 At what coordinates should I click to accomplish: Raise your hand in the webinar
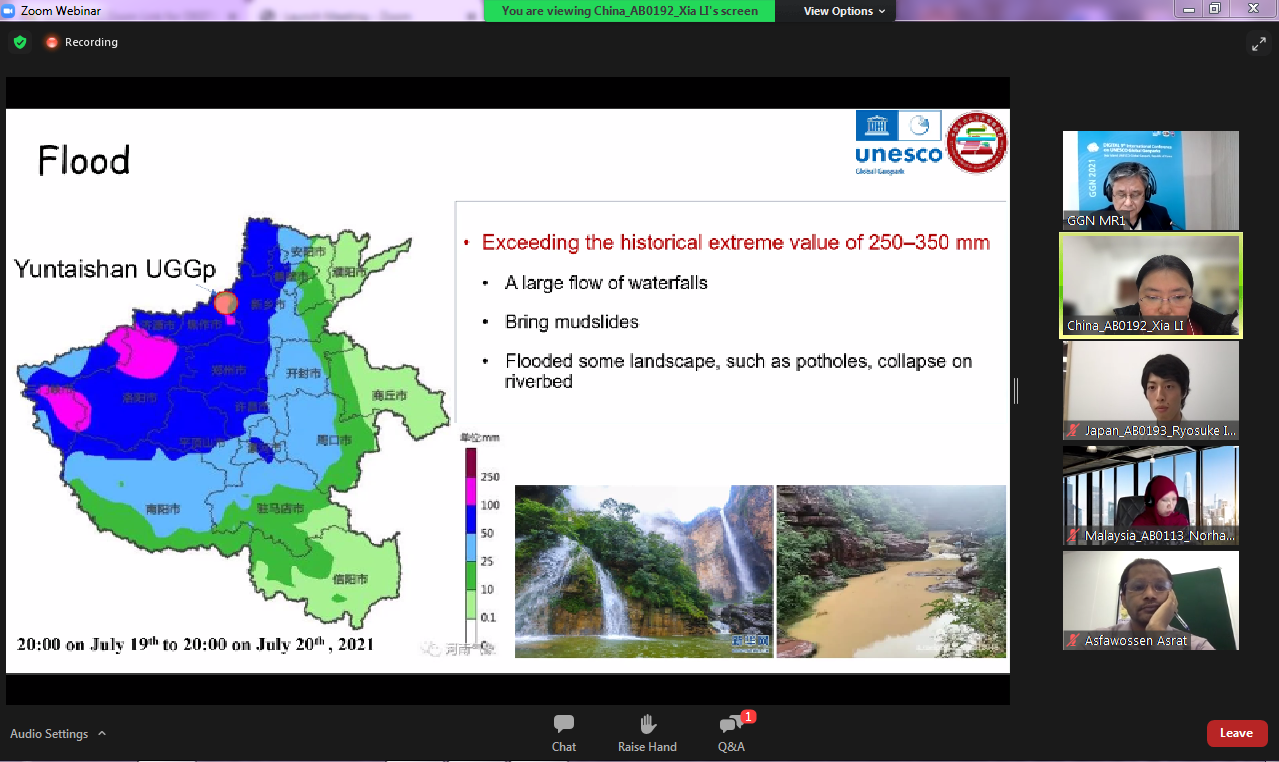click(x=647, y=732)
